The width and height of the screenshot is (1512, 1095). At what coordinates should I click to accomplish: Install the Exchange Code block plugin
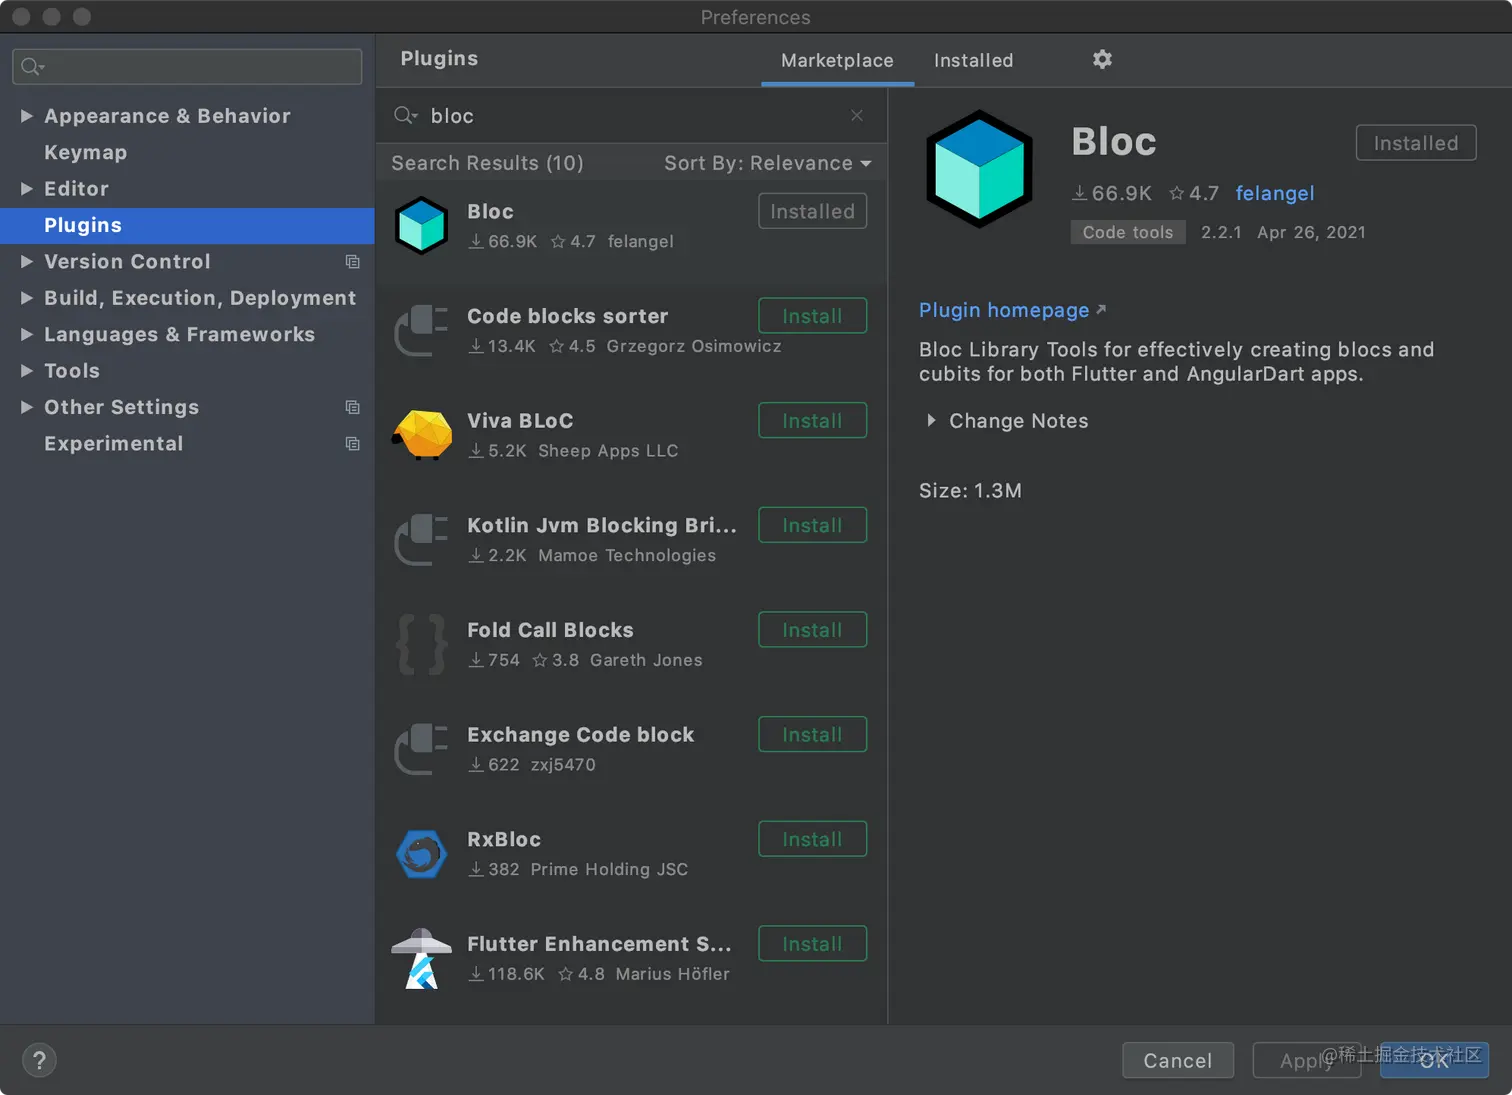coord(812,735)
